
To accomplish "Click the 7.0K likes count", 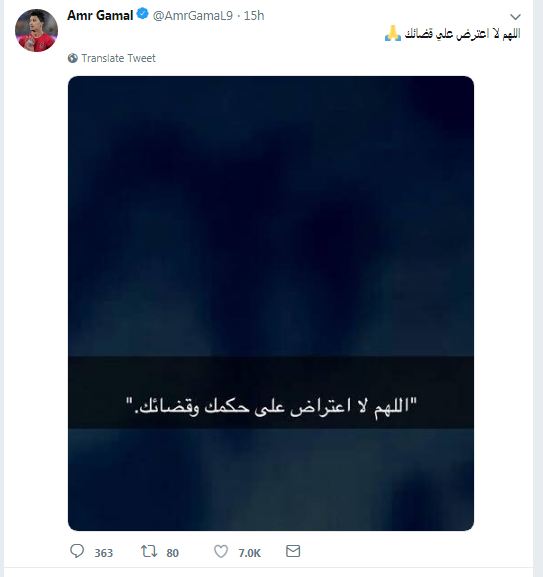I will [249, 553].
